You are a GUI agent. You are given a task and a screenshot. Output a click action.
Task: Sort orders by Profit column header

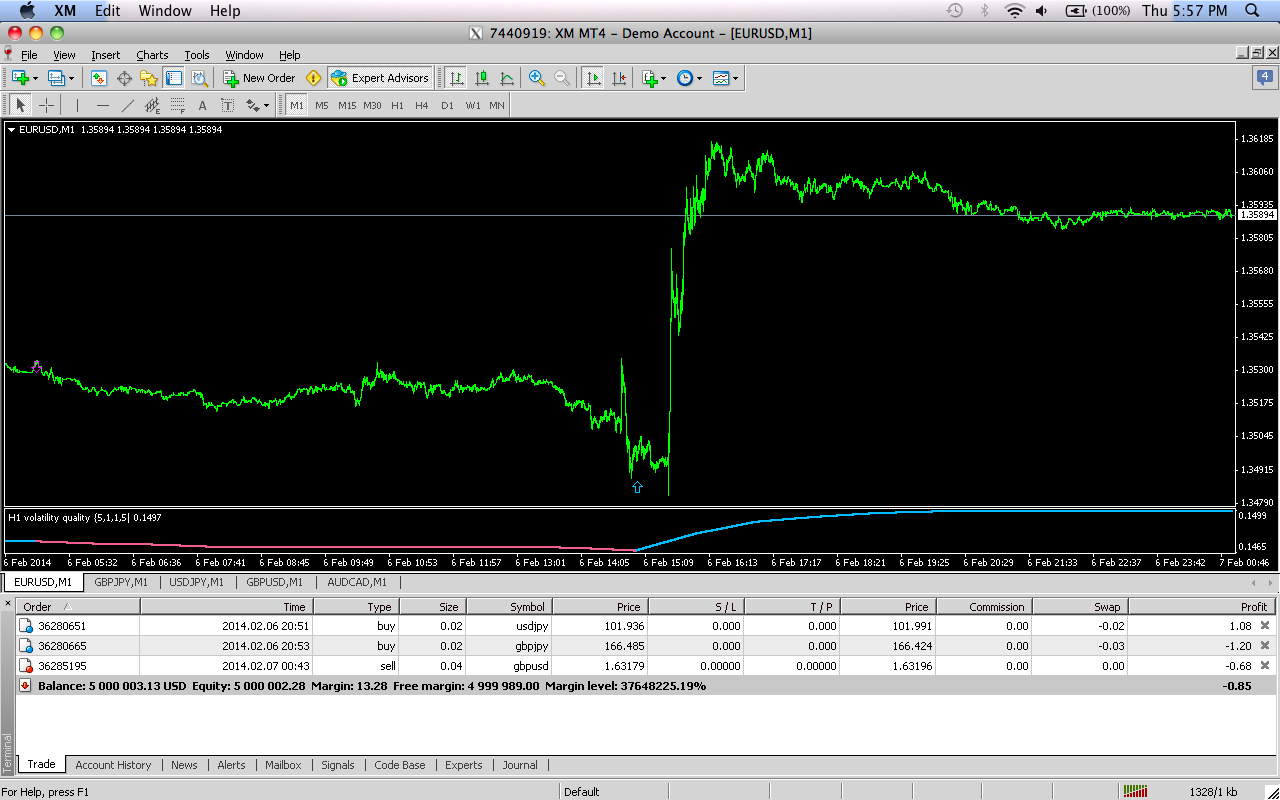pos(1203,607)
